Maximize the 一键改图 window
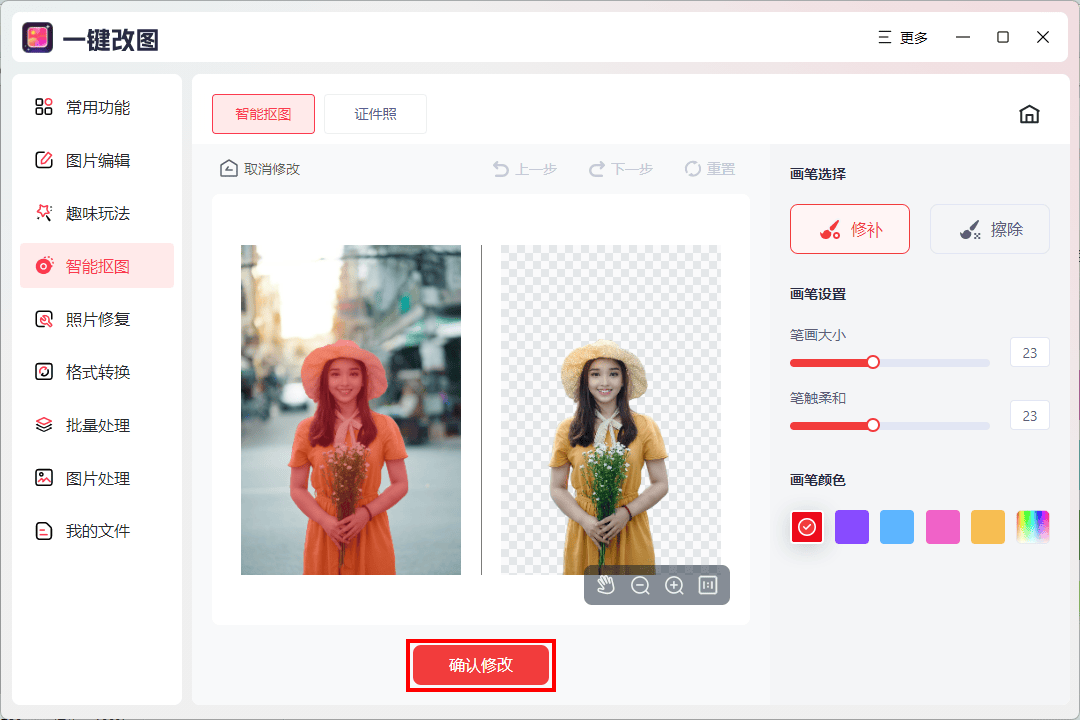This screenshot has height=720, width=1080. pyautogui.click(x=1003, y=37)
